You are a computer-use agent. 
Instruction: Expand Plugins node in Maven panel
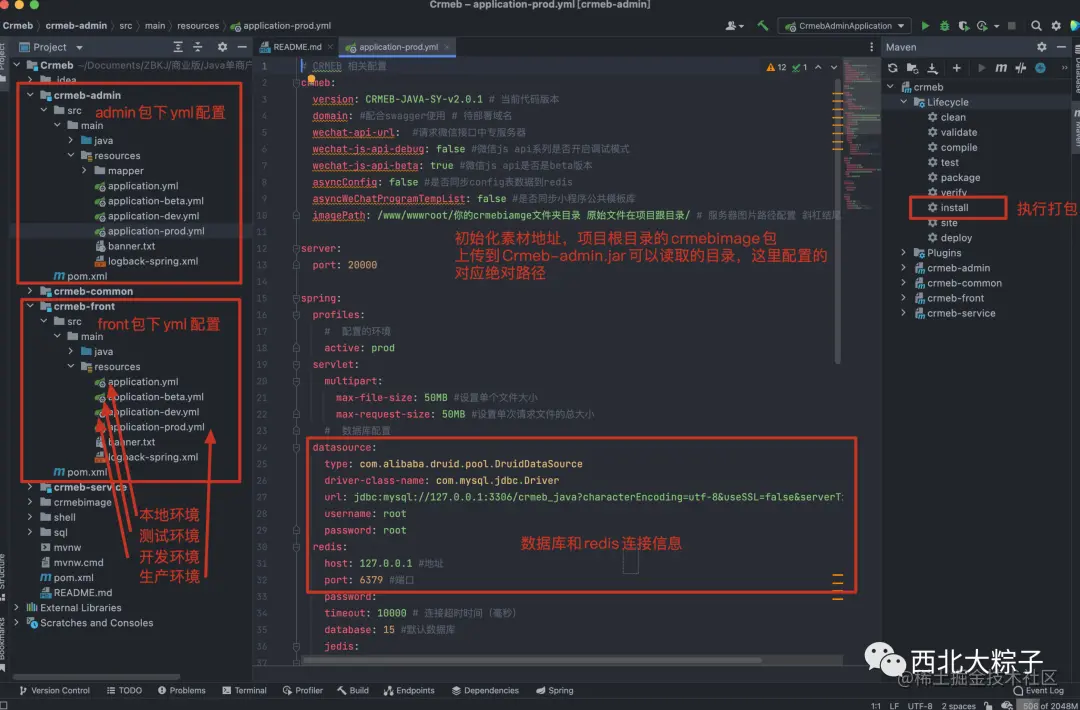click(x=904, y=253)
